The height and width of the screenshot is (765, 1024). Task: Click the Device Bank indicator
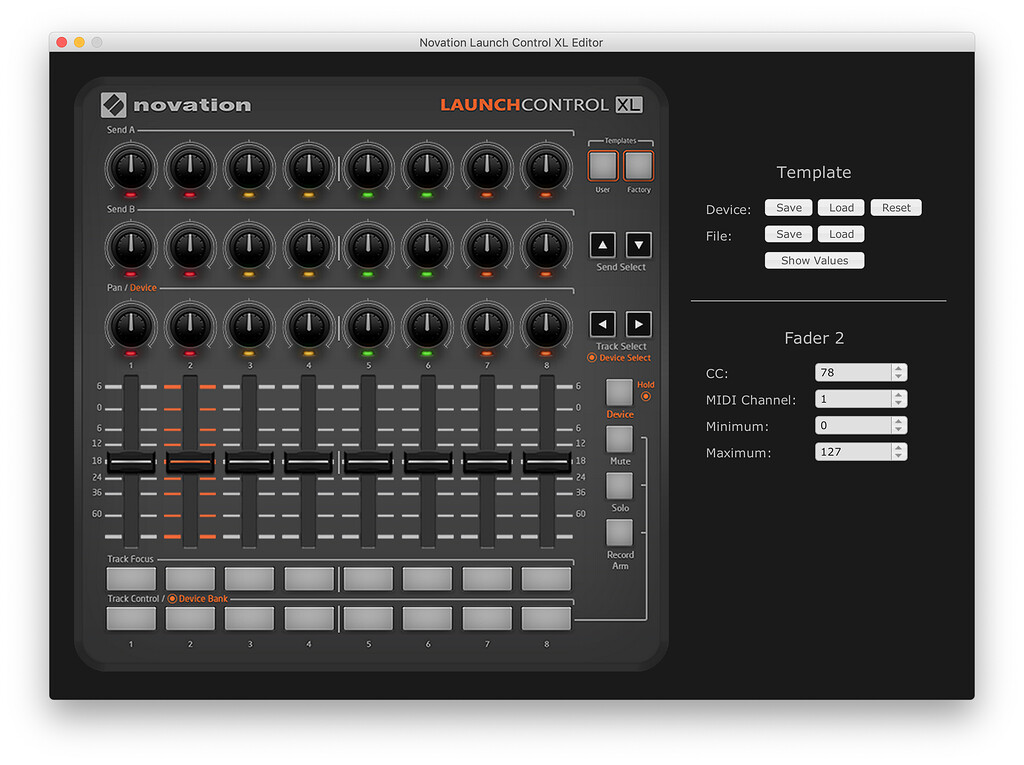coord(172,598)
